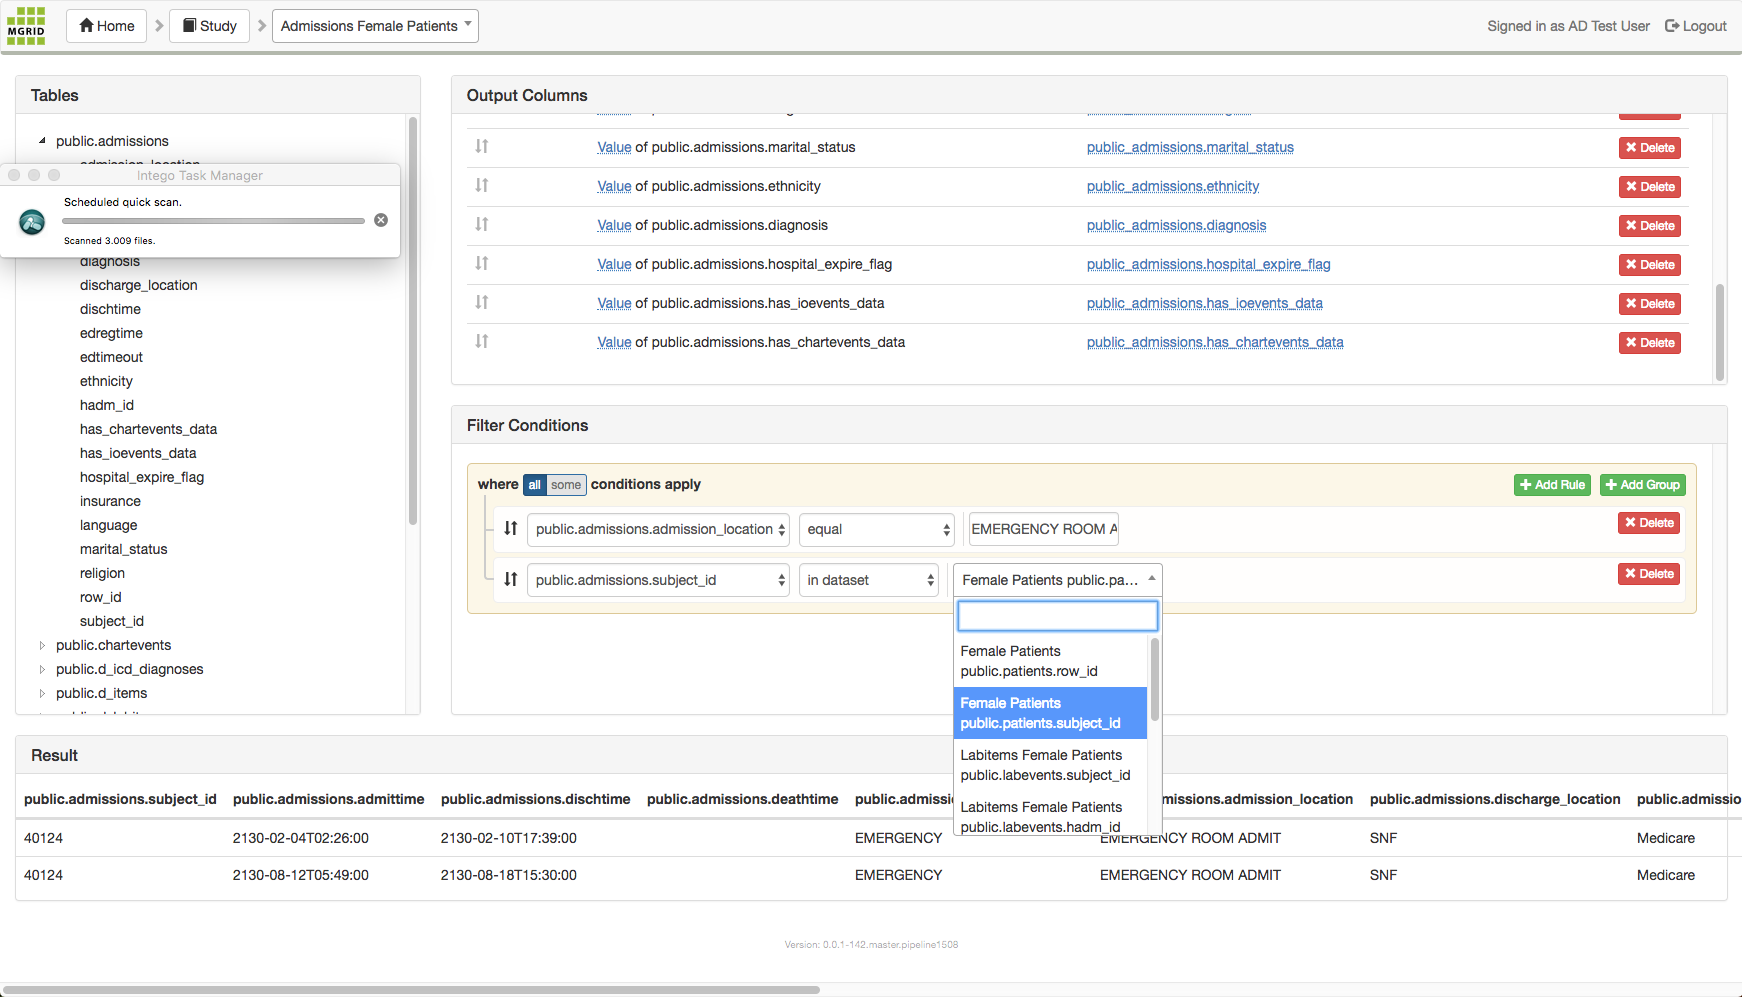Click public_admissions.diagnosis alias link
Screen dimensions: 1742x997
[x=1176, y=225]
